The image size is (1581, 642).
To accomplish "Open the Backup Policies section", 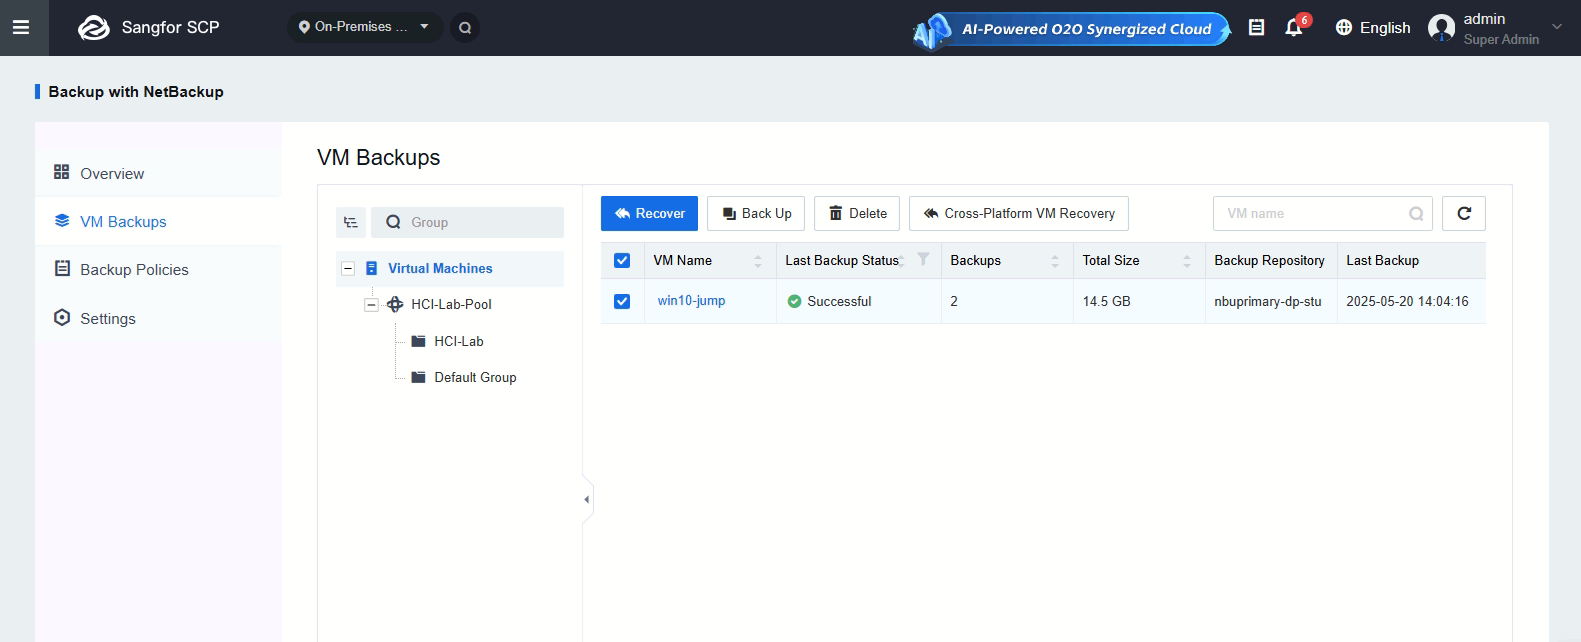I will [x=158, y=269].
